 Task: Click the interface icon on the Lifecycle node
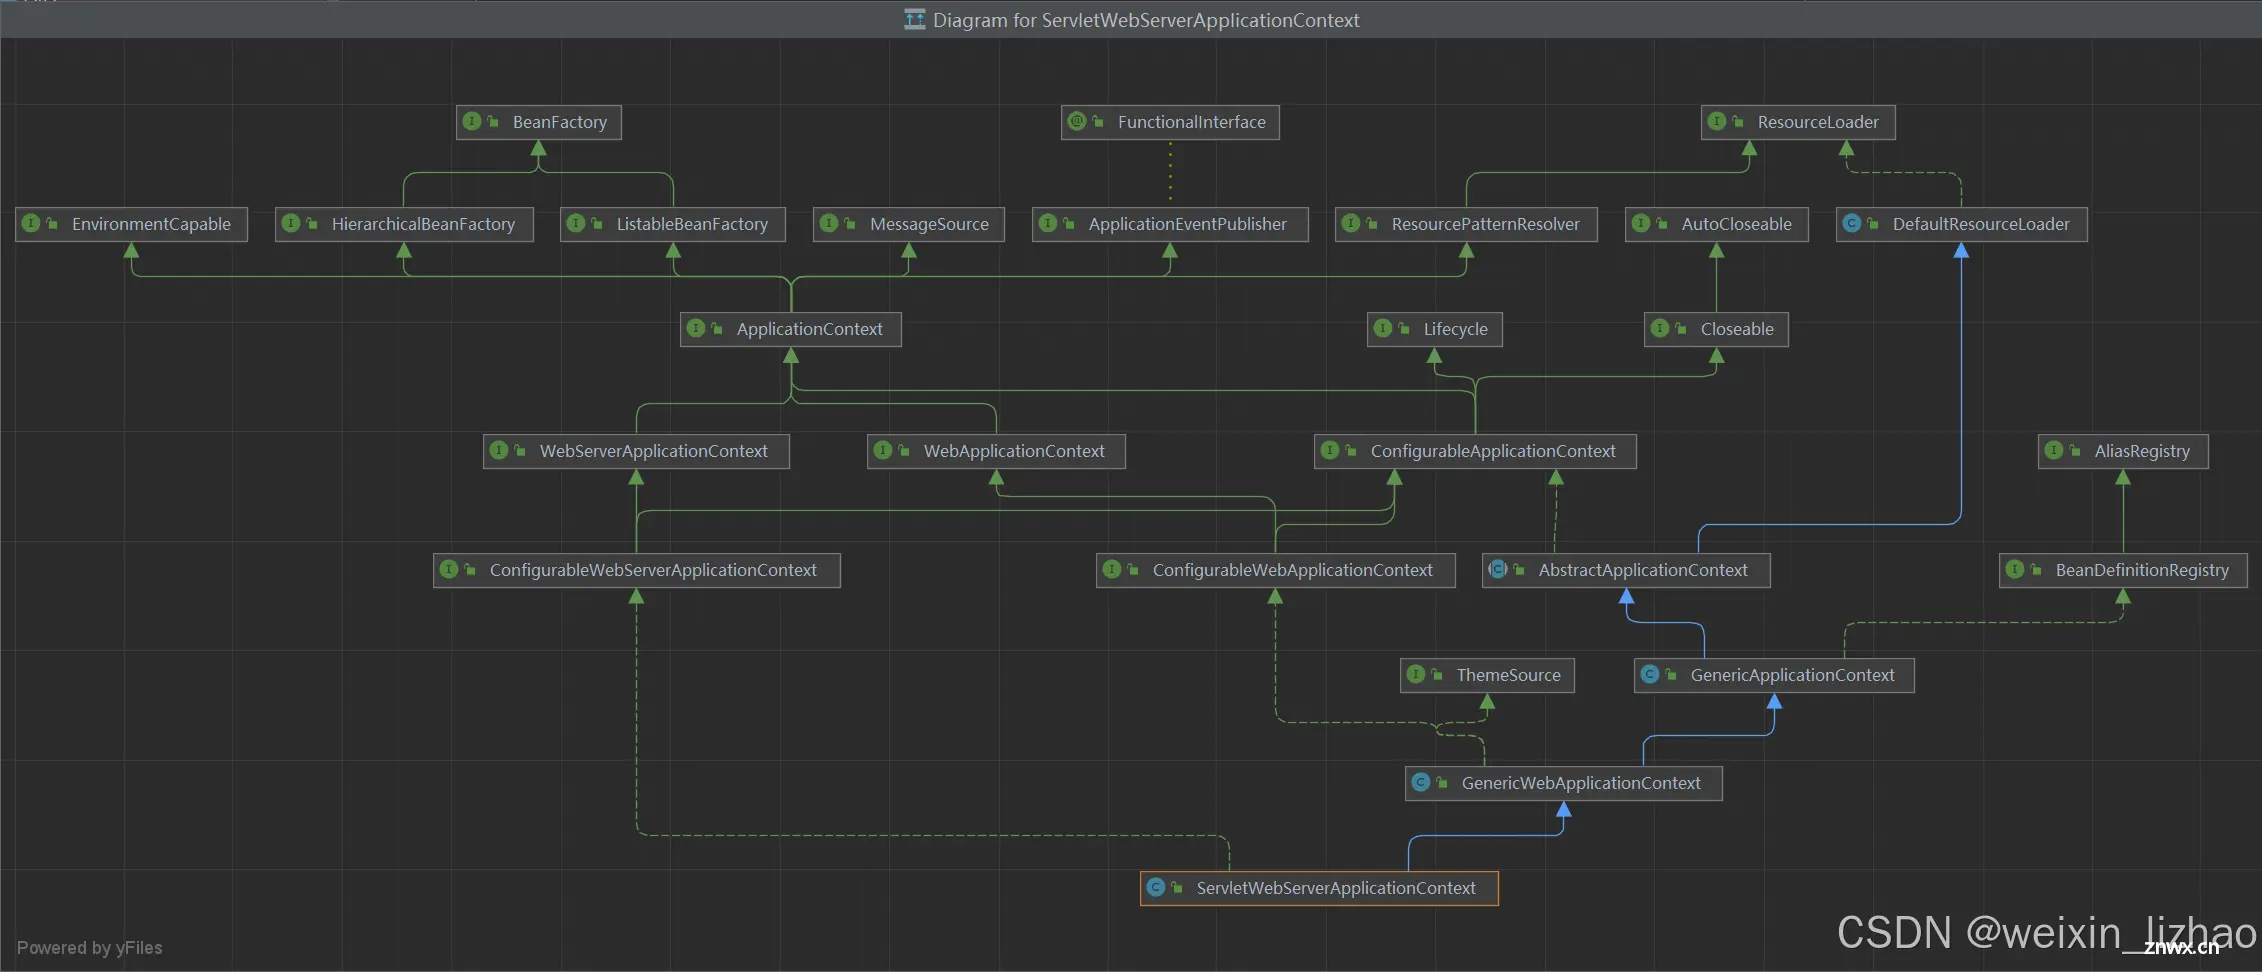pos(1383,328)
